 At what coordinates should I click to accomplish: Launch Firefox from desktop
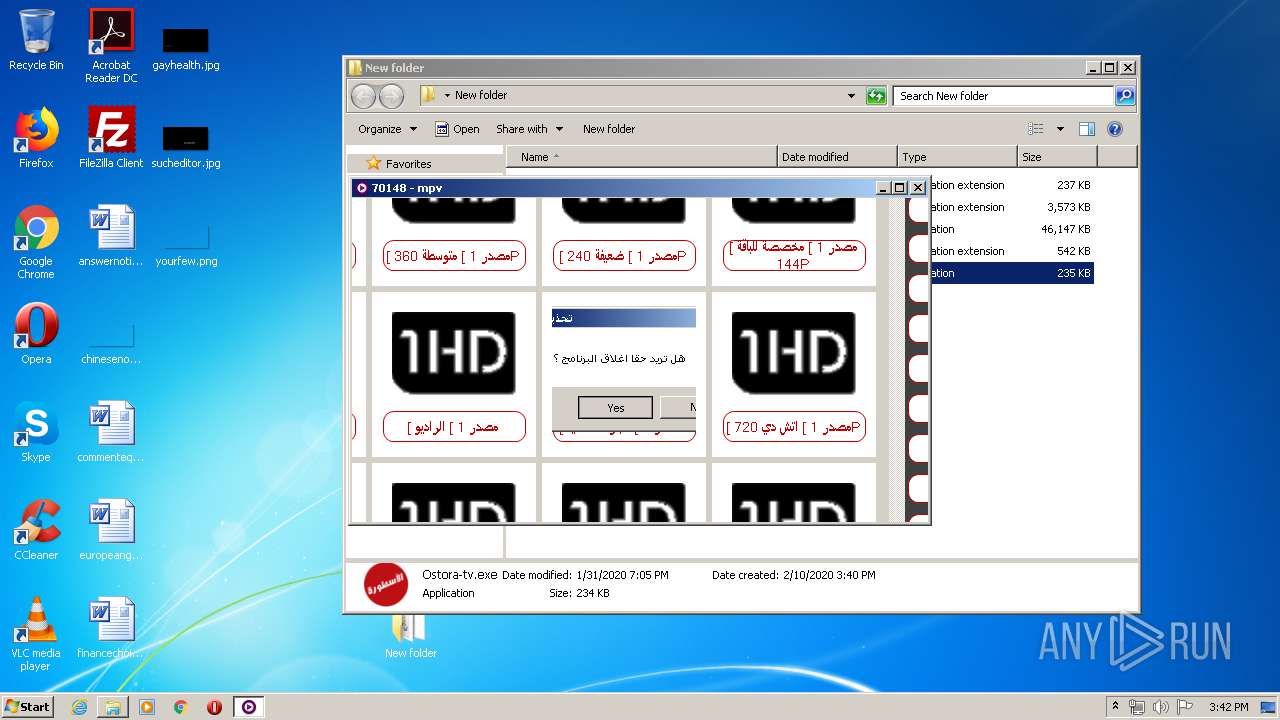click(x=36, y=138)
